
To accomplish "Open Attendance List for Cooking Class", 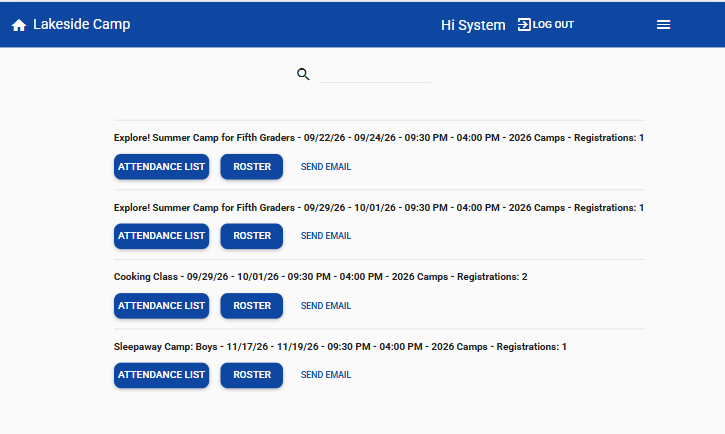I will (x=161, y=306).
